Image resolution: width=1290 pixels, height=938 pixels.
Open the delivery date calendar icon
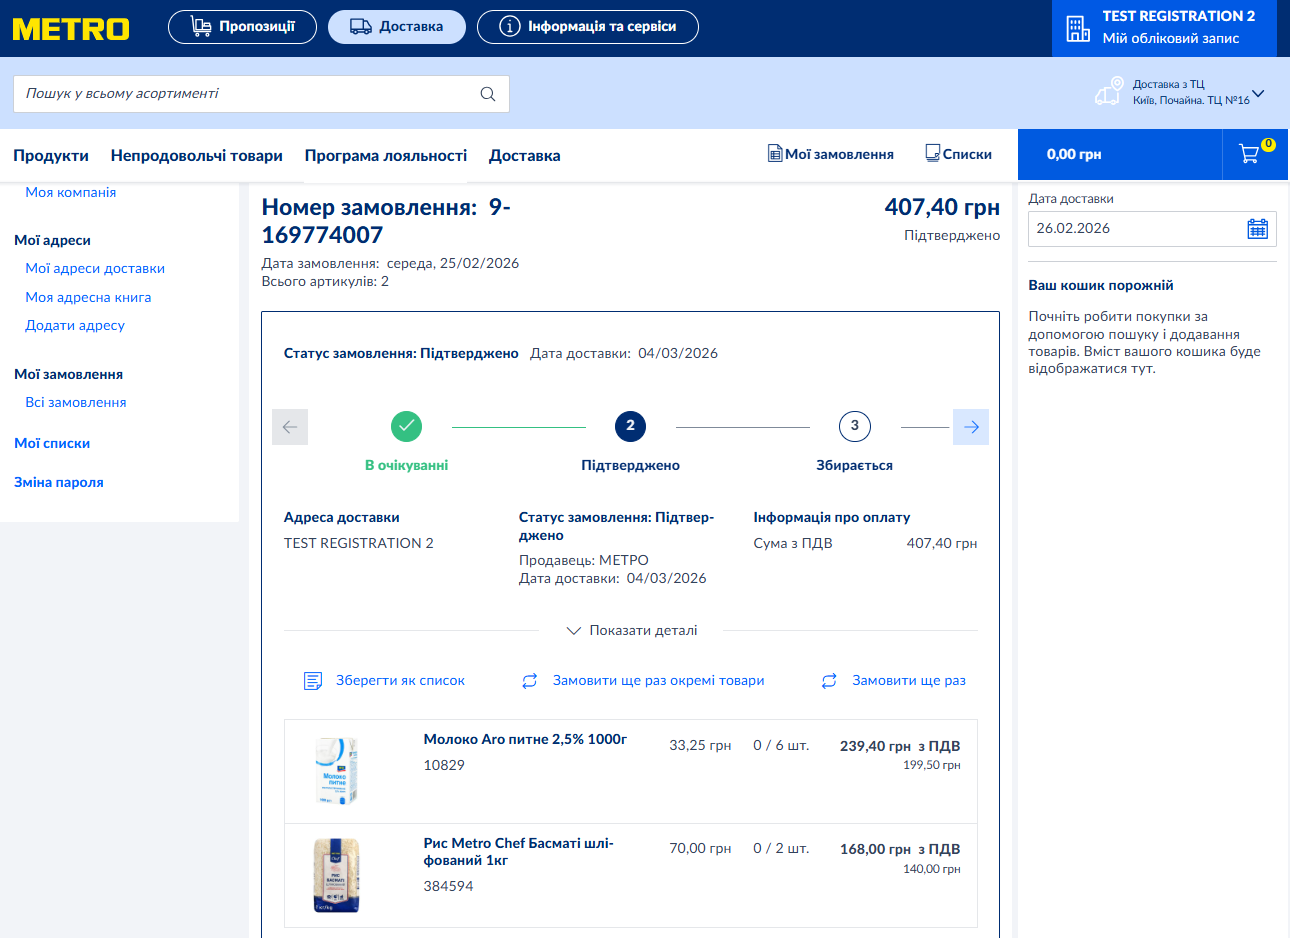point(1258,229)
